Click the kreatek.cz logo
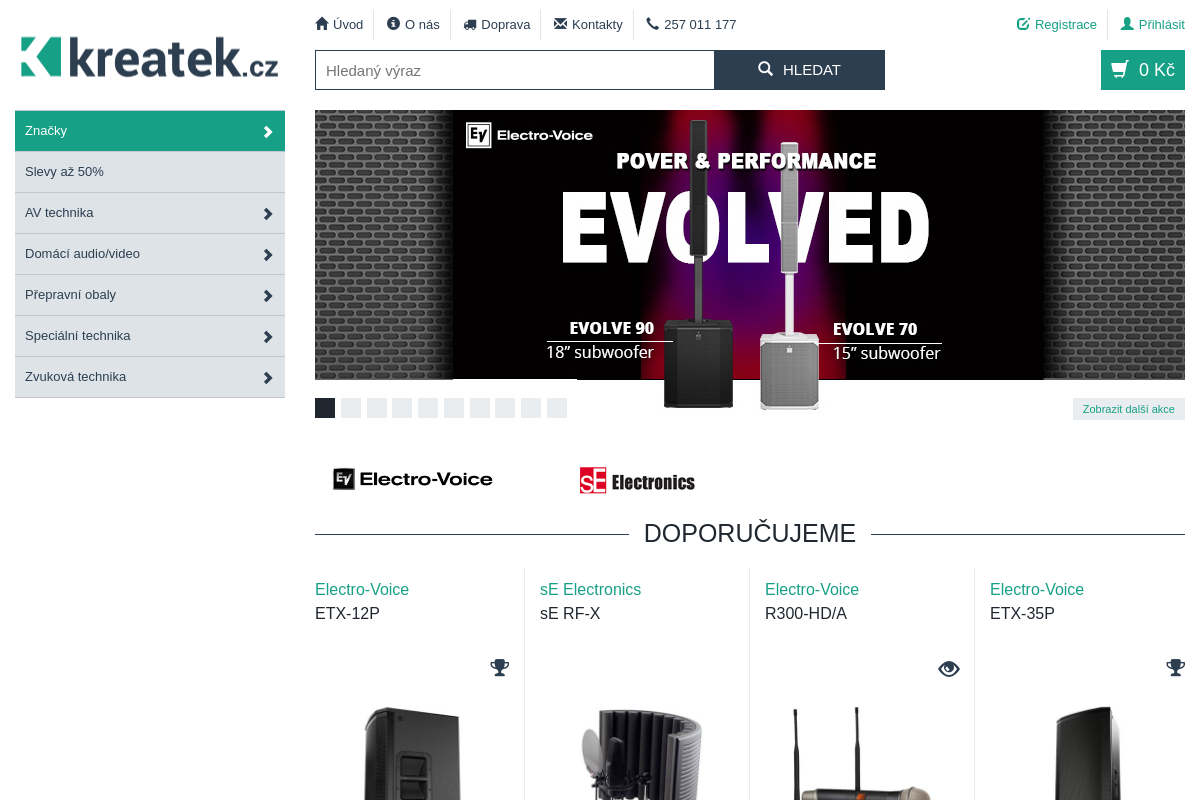 150,57
